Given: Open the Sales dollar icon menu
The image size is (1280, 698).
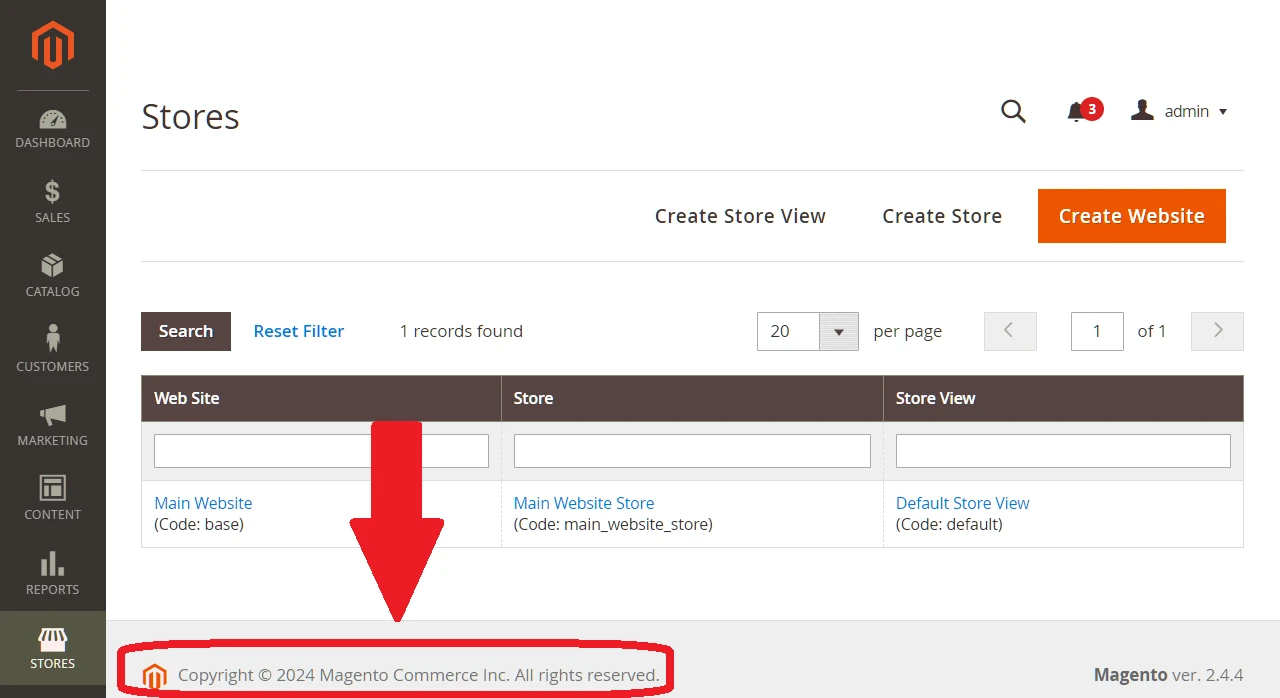Looking at the screenshot, I should pyautogui.click(x=52, y=202).
